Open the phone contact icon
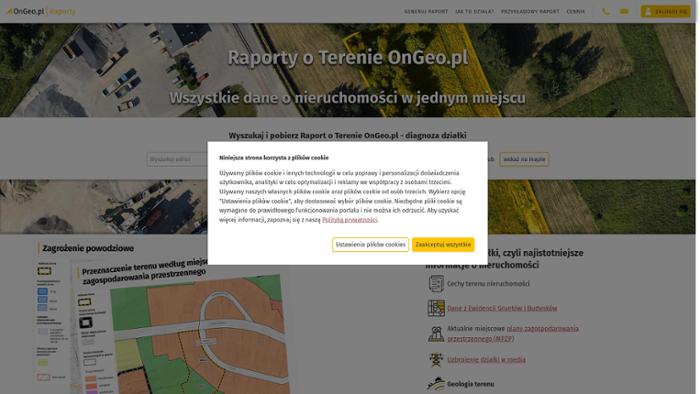This screenshot has width=700, height=394. click(x=606, y=12)
